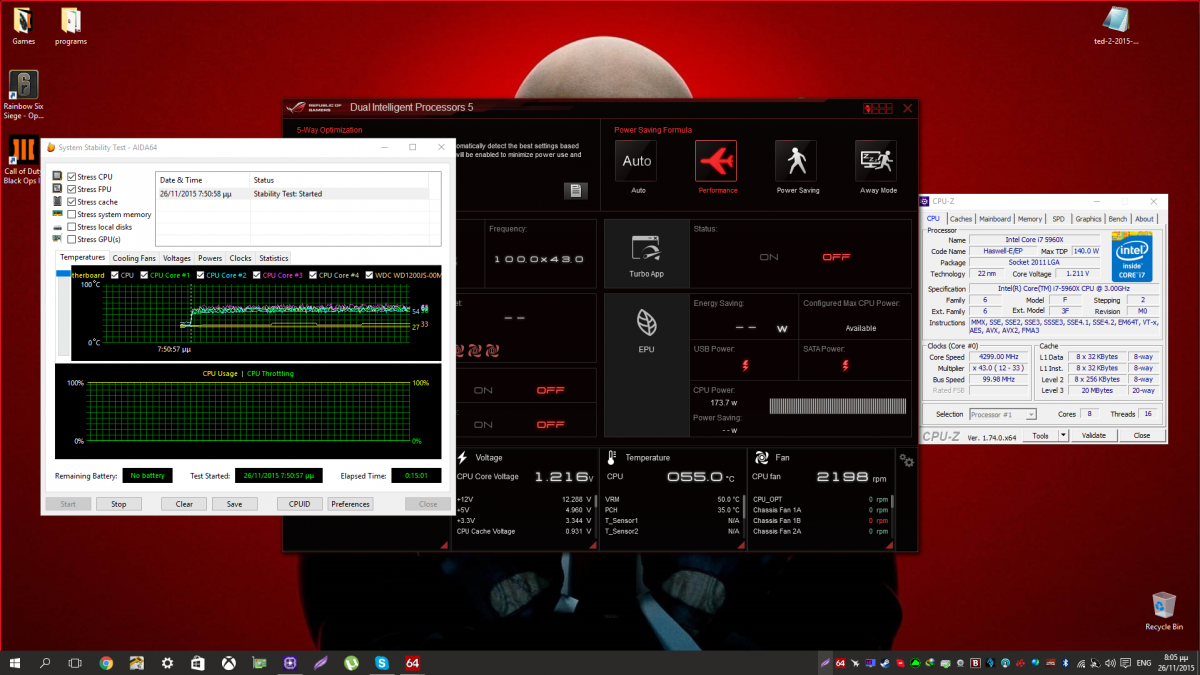Toggle the CPU Core #3 graph checkbox

pos(257,275)
